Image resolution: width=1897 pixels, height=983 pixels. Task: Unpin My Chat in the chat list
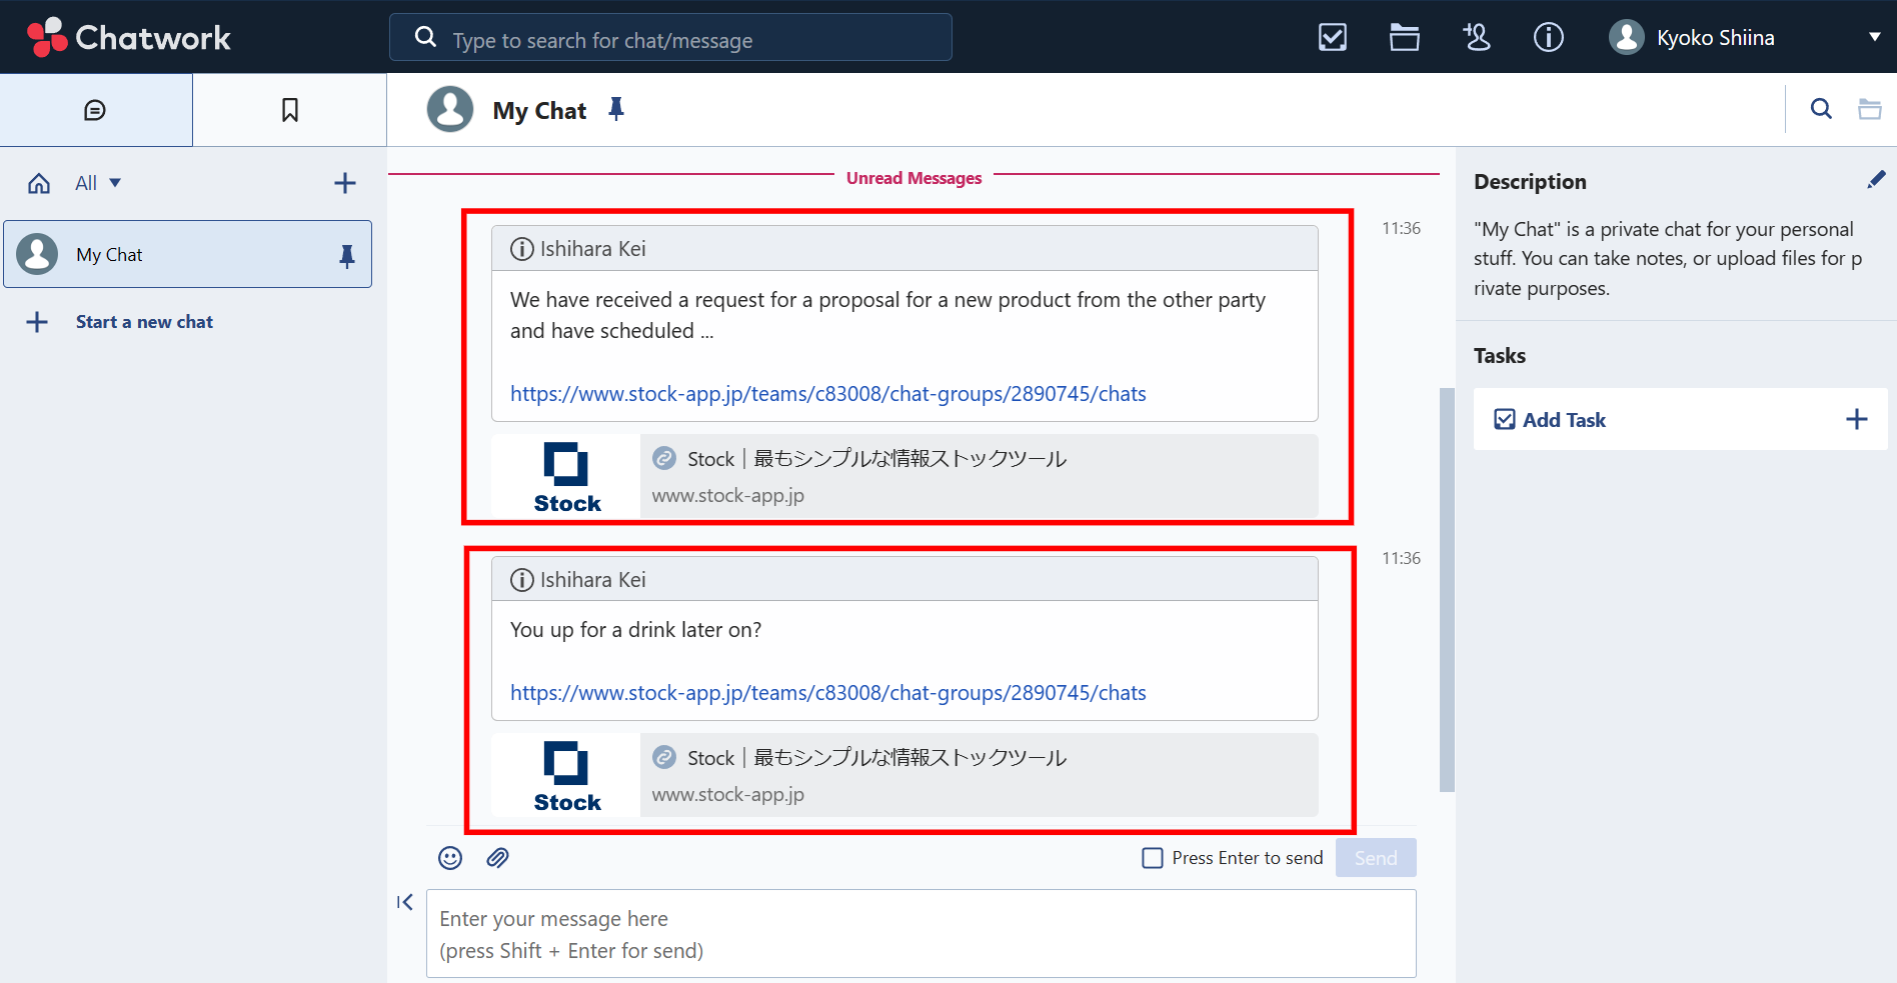coord(347,256)
